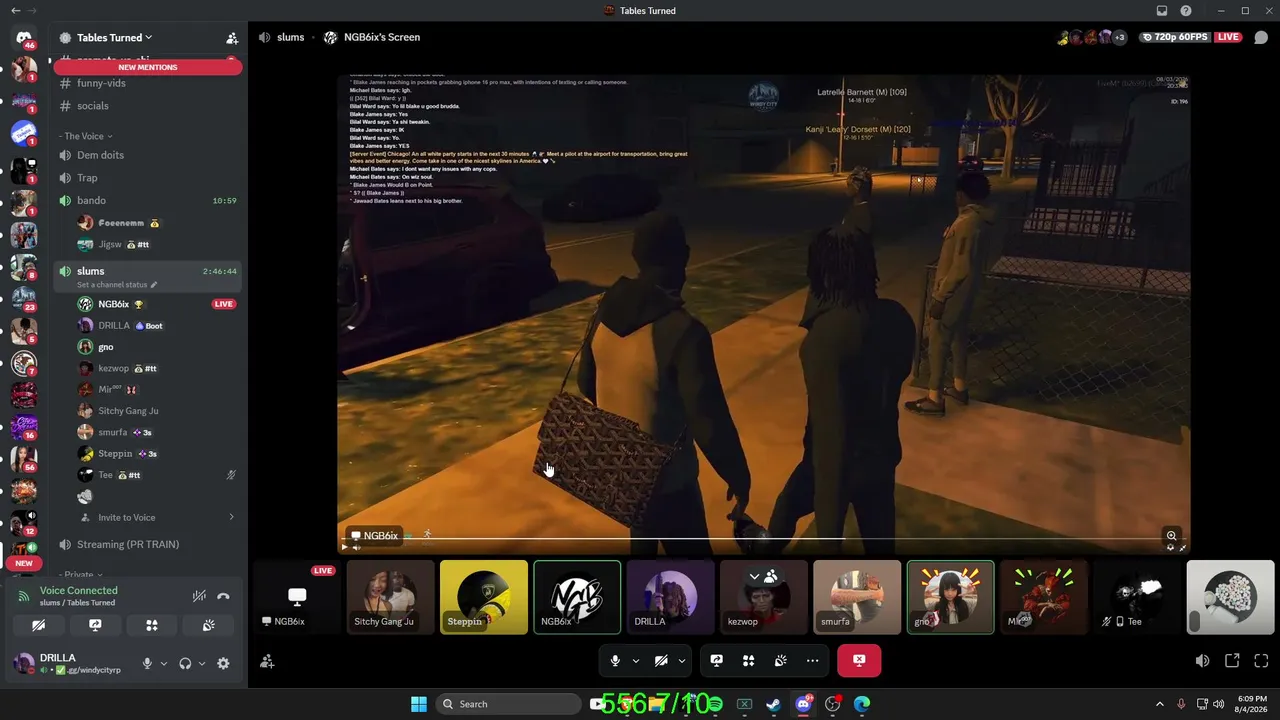Click the red stop watching stream button
Viewport: 1280px width, 720px height.
pos(859,660)
